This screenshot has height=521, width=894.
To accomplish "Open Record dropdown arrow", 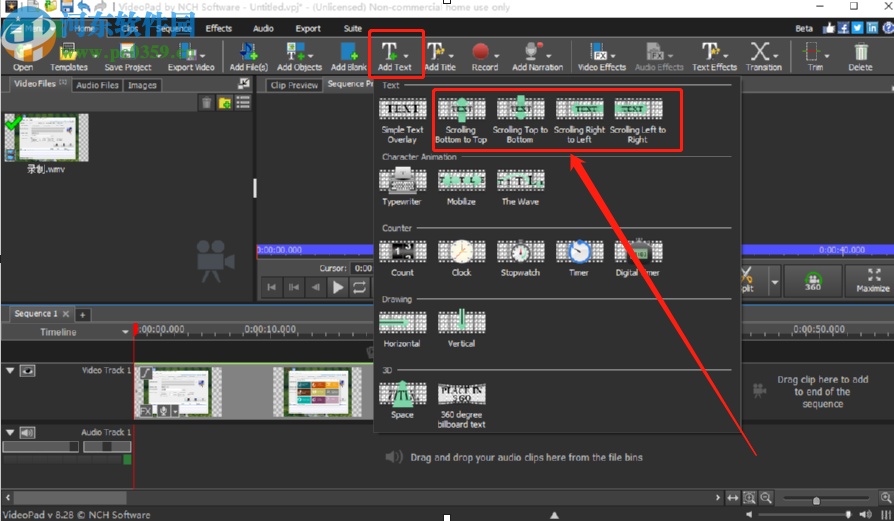I will click(497, 56).
